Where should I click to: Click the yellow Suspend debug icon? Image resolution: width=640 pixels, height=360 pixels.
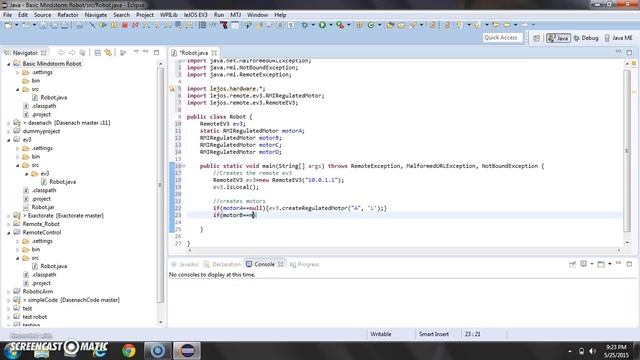(x=114, y=25)
